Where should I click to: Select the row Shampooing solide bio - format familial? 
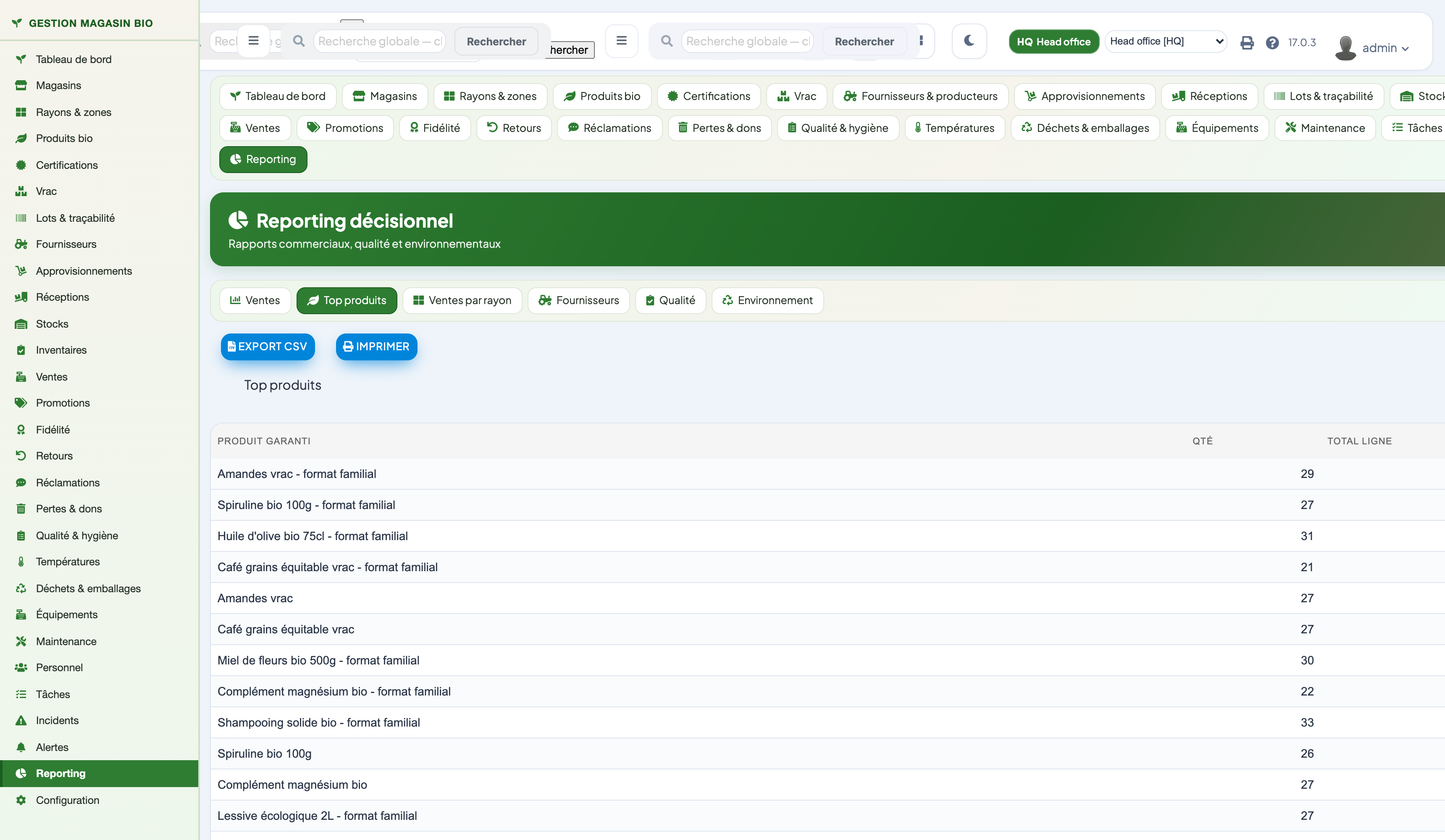point(828,722)
